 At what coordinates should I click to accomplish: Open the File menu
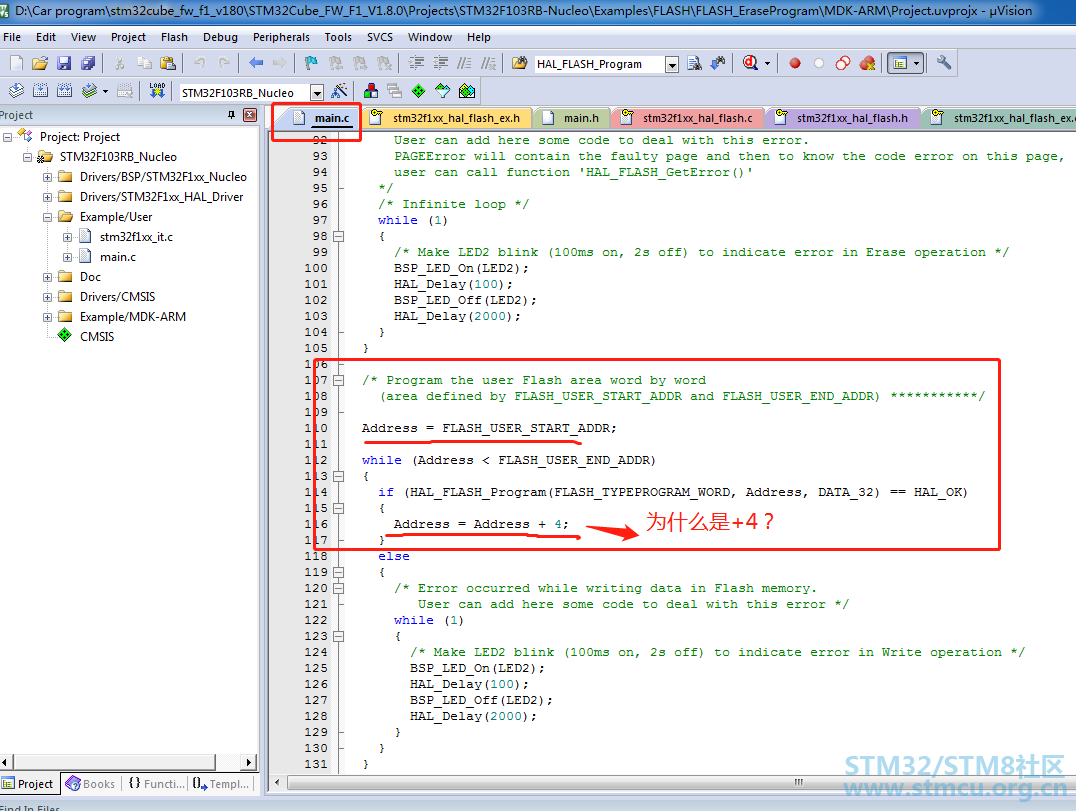tap(12, 37)
